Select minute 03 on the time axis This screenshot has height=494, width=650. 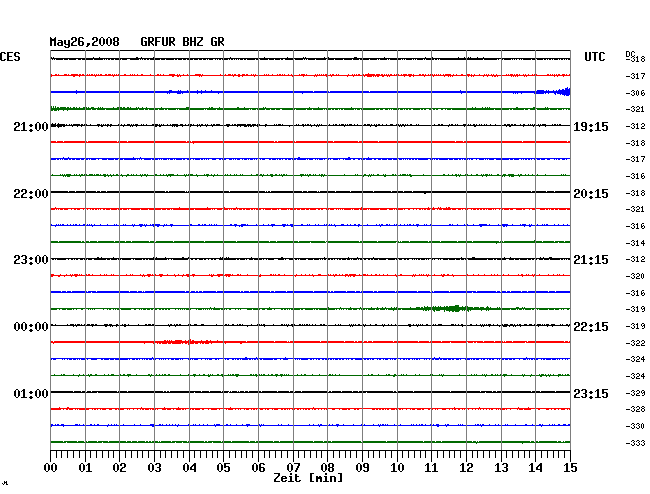click(x=154, y=468)
